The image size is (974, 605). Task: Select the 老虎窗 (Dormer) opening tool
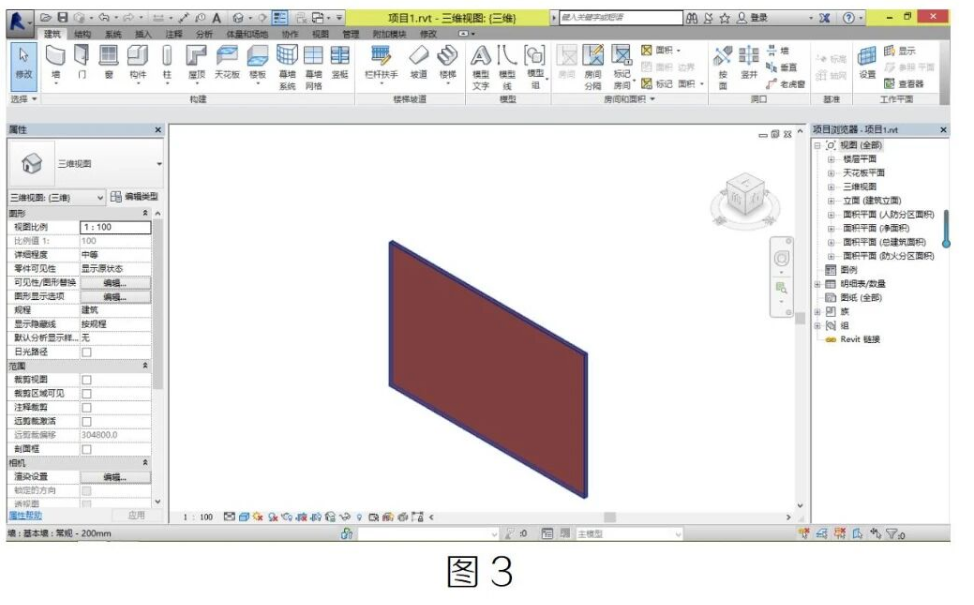(x=785, y=84)
